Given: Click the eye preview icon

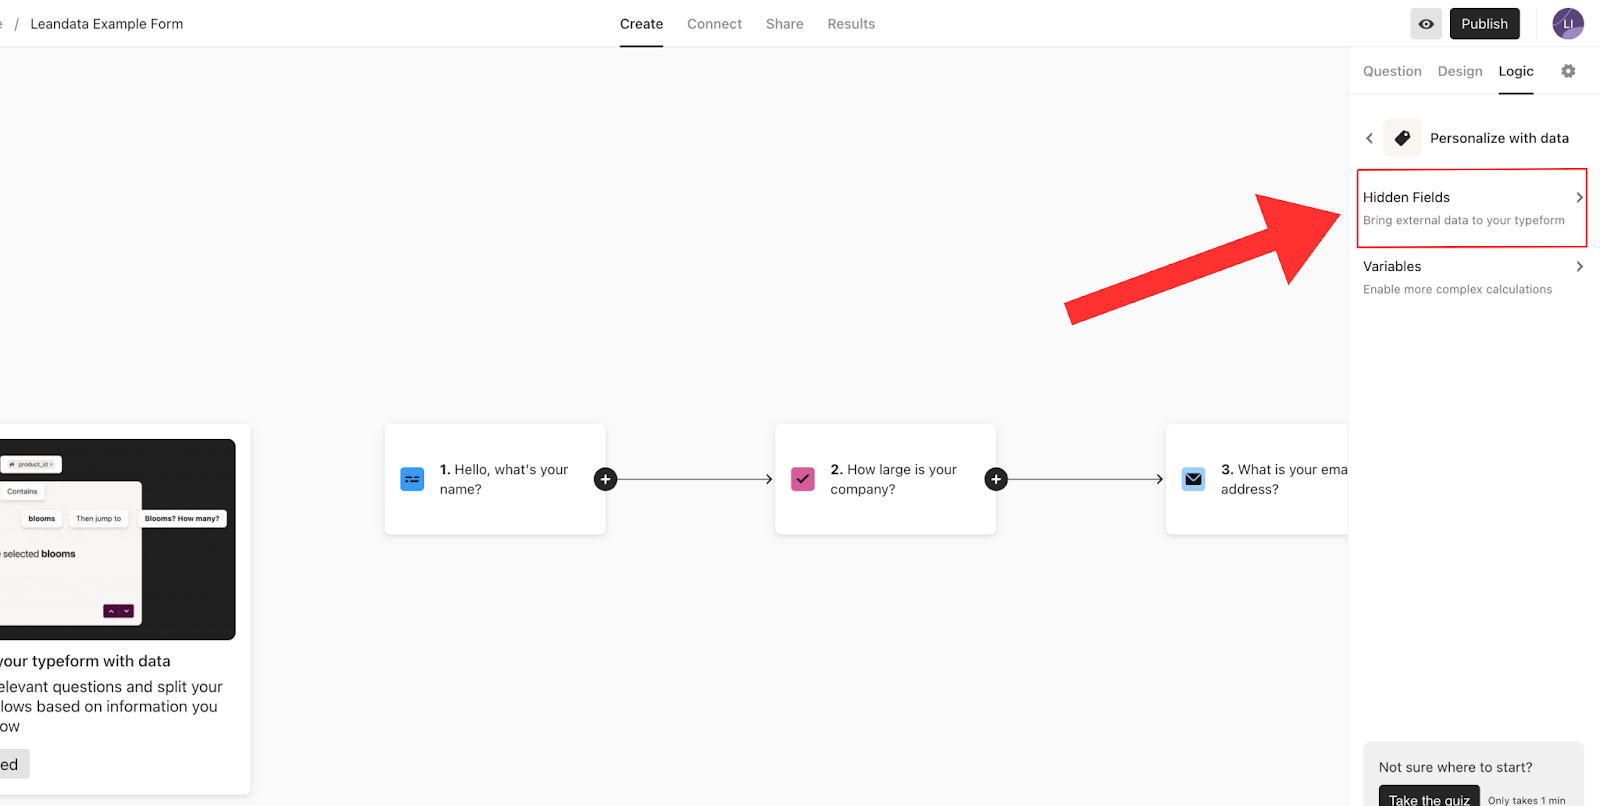Looking at the screenshot, I should (1425, 24).
